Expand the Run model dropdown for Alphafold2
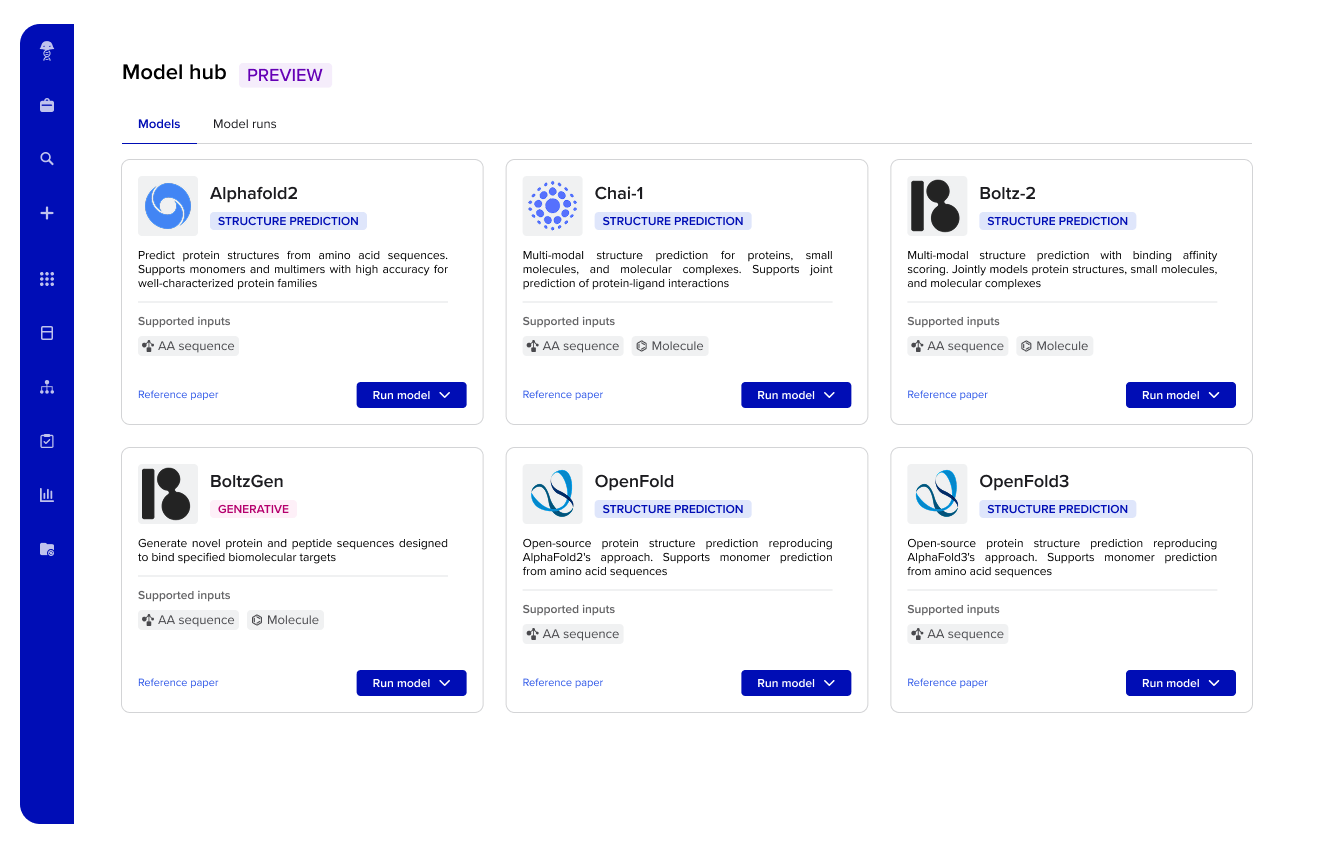This screenshot has width=1320, height=848. (412, 395)
